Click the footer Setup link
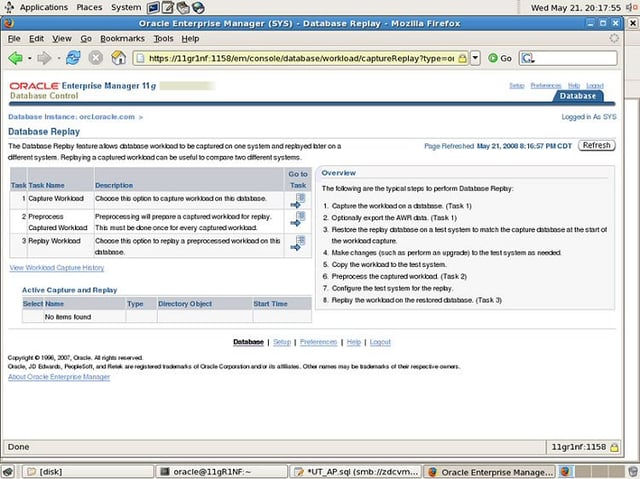 click(x=282, y=342)
